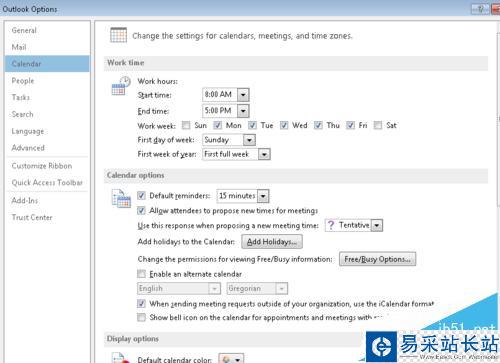500x363 pixels.
Task: Toggle the iCalendar format checkbox
Action: point(141,304)
